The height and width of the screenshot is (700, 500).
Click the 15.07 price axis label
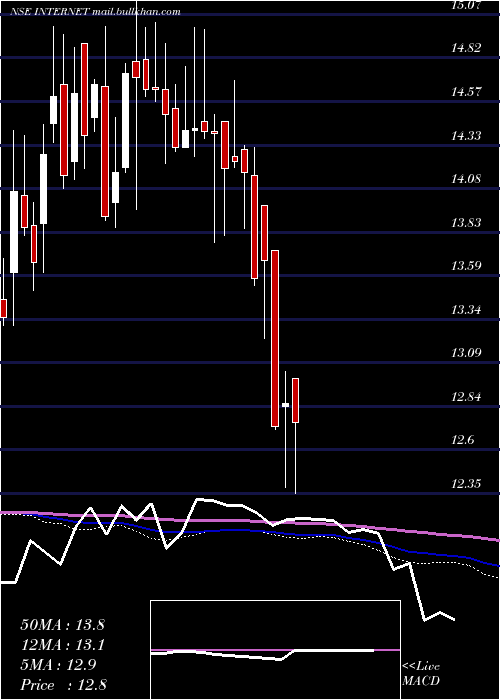pos(466,5)
